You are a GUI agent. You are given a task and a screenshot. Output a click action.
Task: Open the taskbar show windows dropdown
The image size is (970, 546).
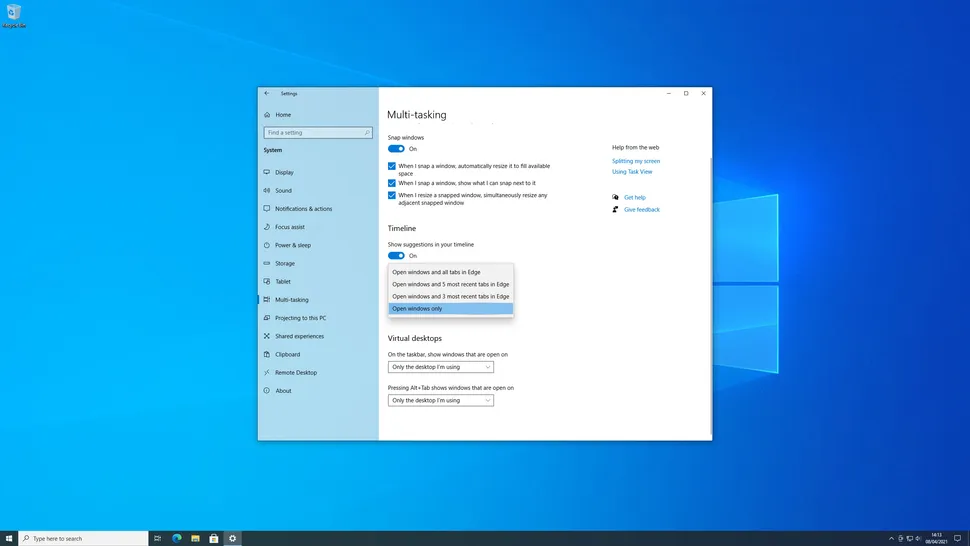click(x=440, y=367)
